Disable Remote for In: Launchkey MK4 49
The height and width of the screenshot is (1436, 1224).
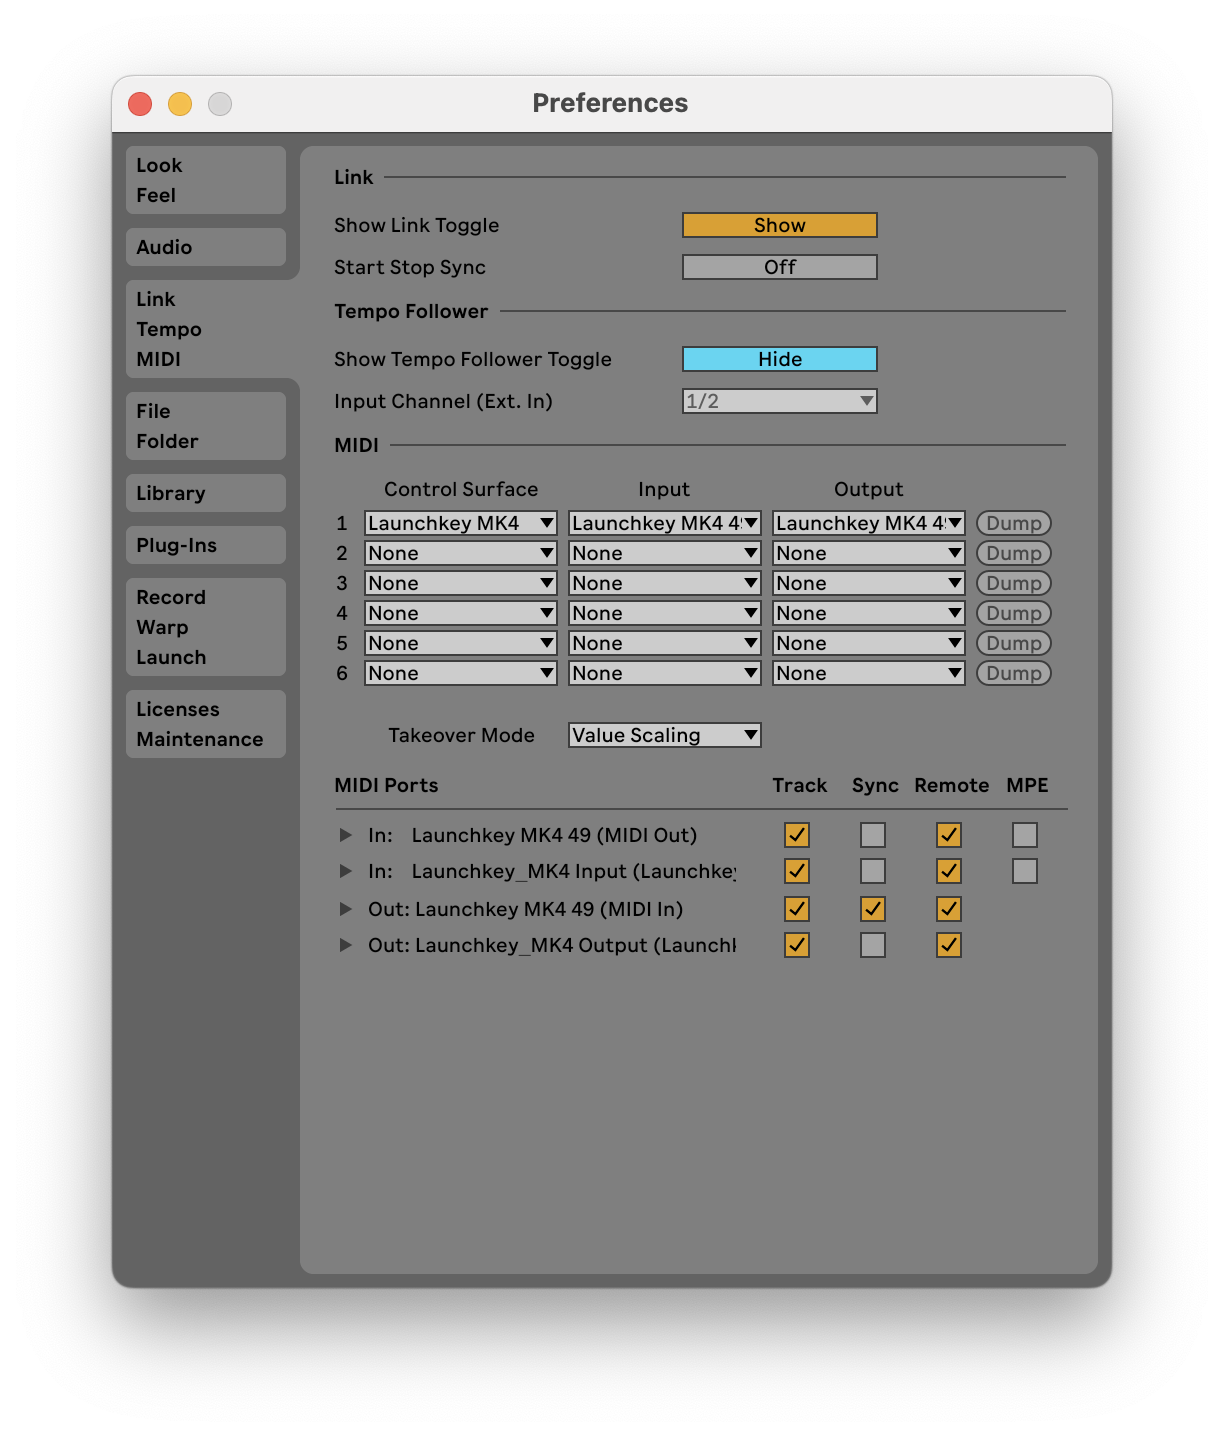pyautogui.click(x=949, y=835)
